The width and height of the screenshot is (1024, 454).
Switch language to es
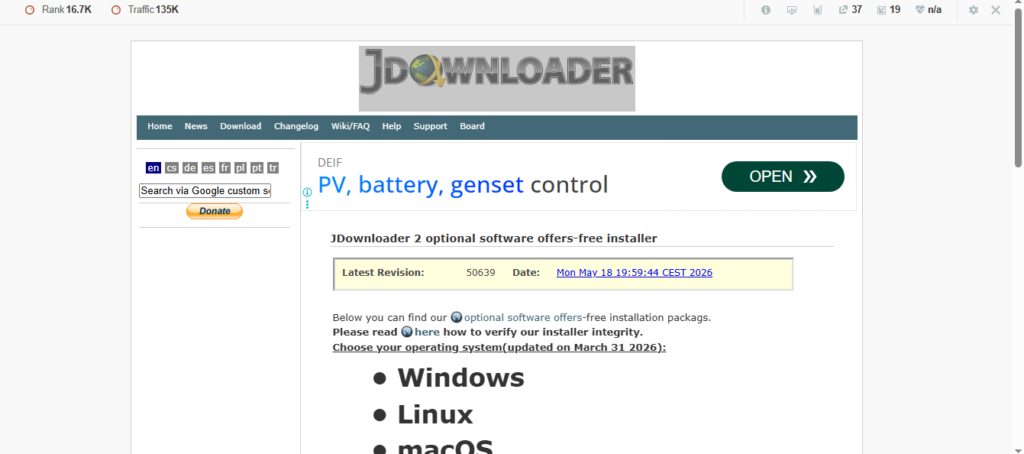point(208,168)
